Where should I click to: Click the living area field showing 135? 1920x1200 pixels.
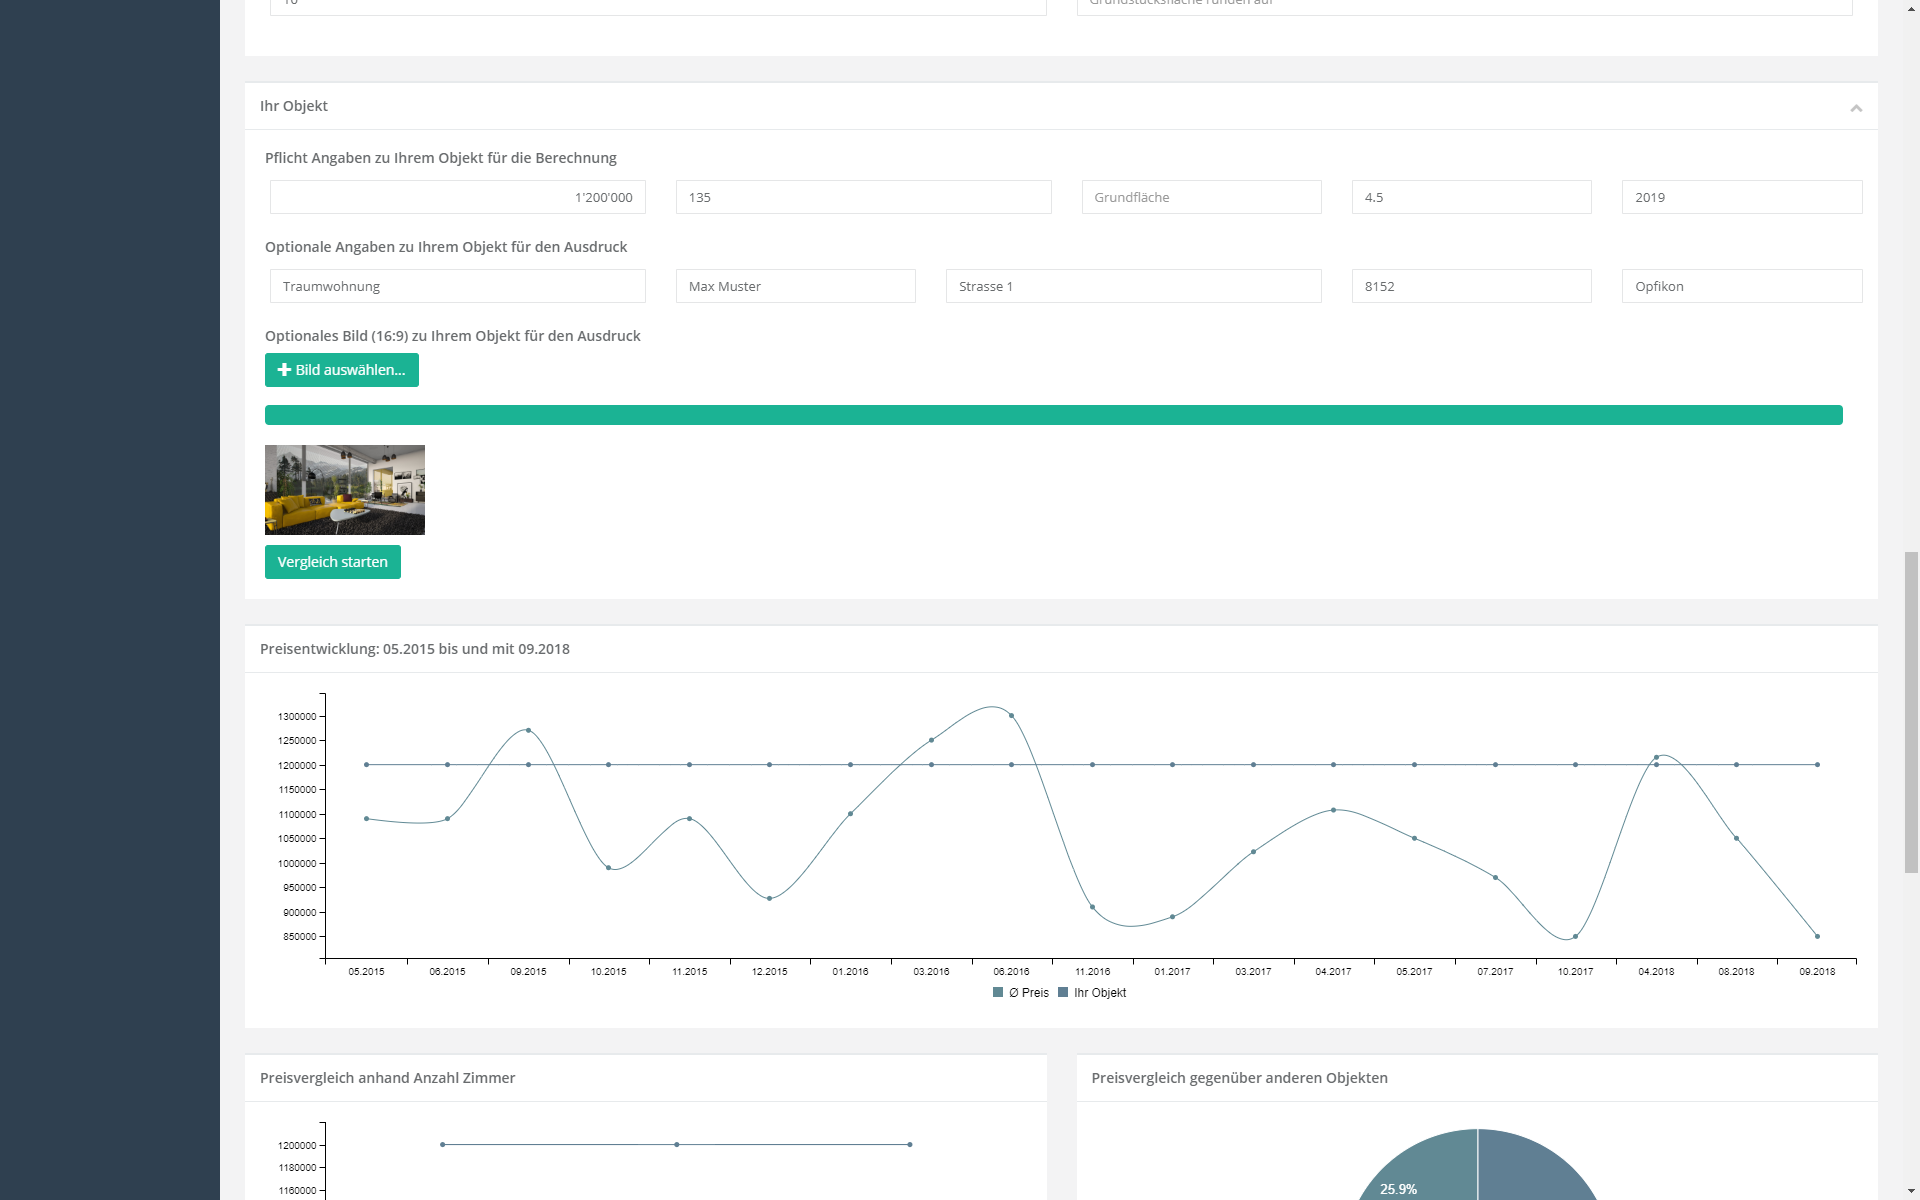tap(863, 197)
